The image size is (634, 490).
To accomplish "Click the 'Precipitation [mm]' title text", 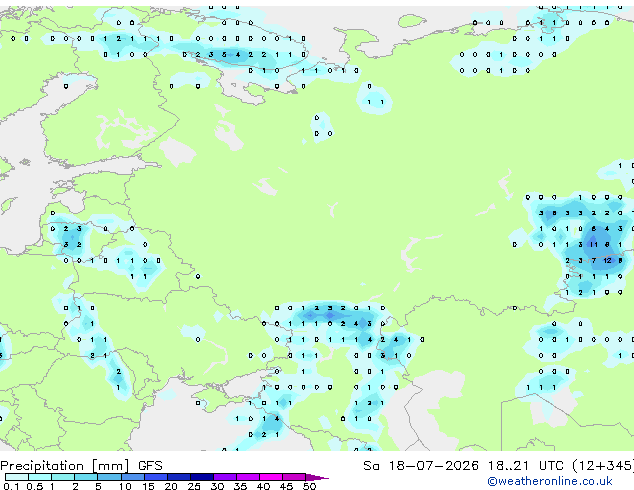I will (65, 466).
